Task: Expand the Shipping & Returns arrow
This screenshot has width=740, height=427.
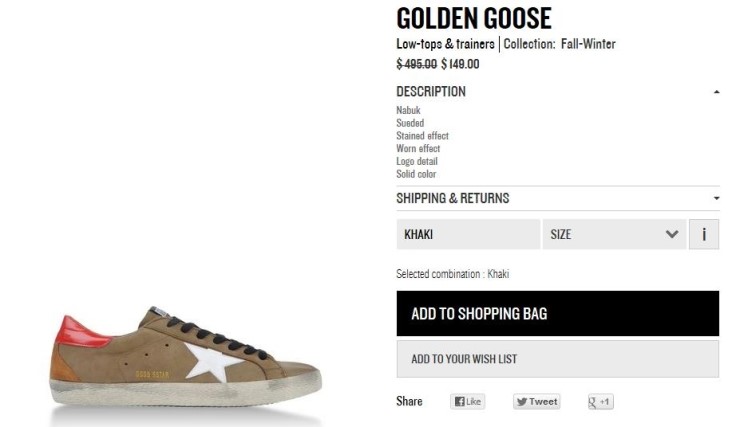Action: (716, 199)
